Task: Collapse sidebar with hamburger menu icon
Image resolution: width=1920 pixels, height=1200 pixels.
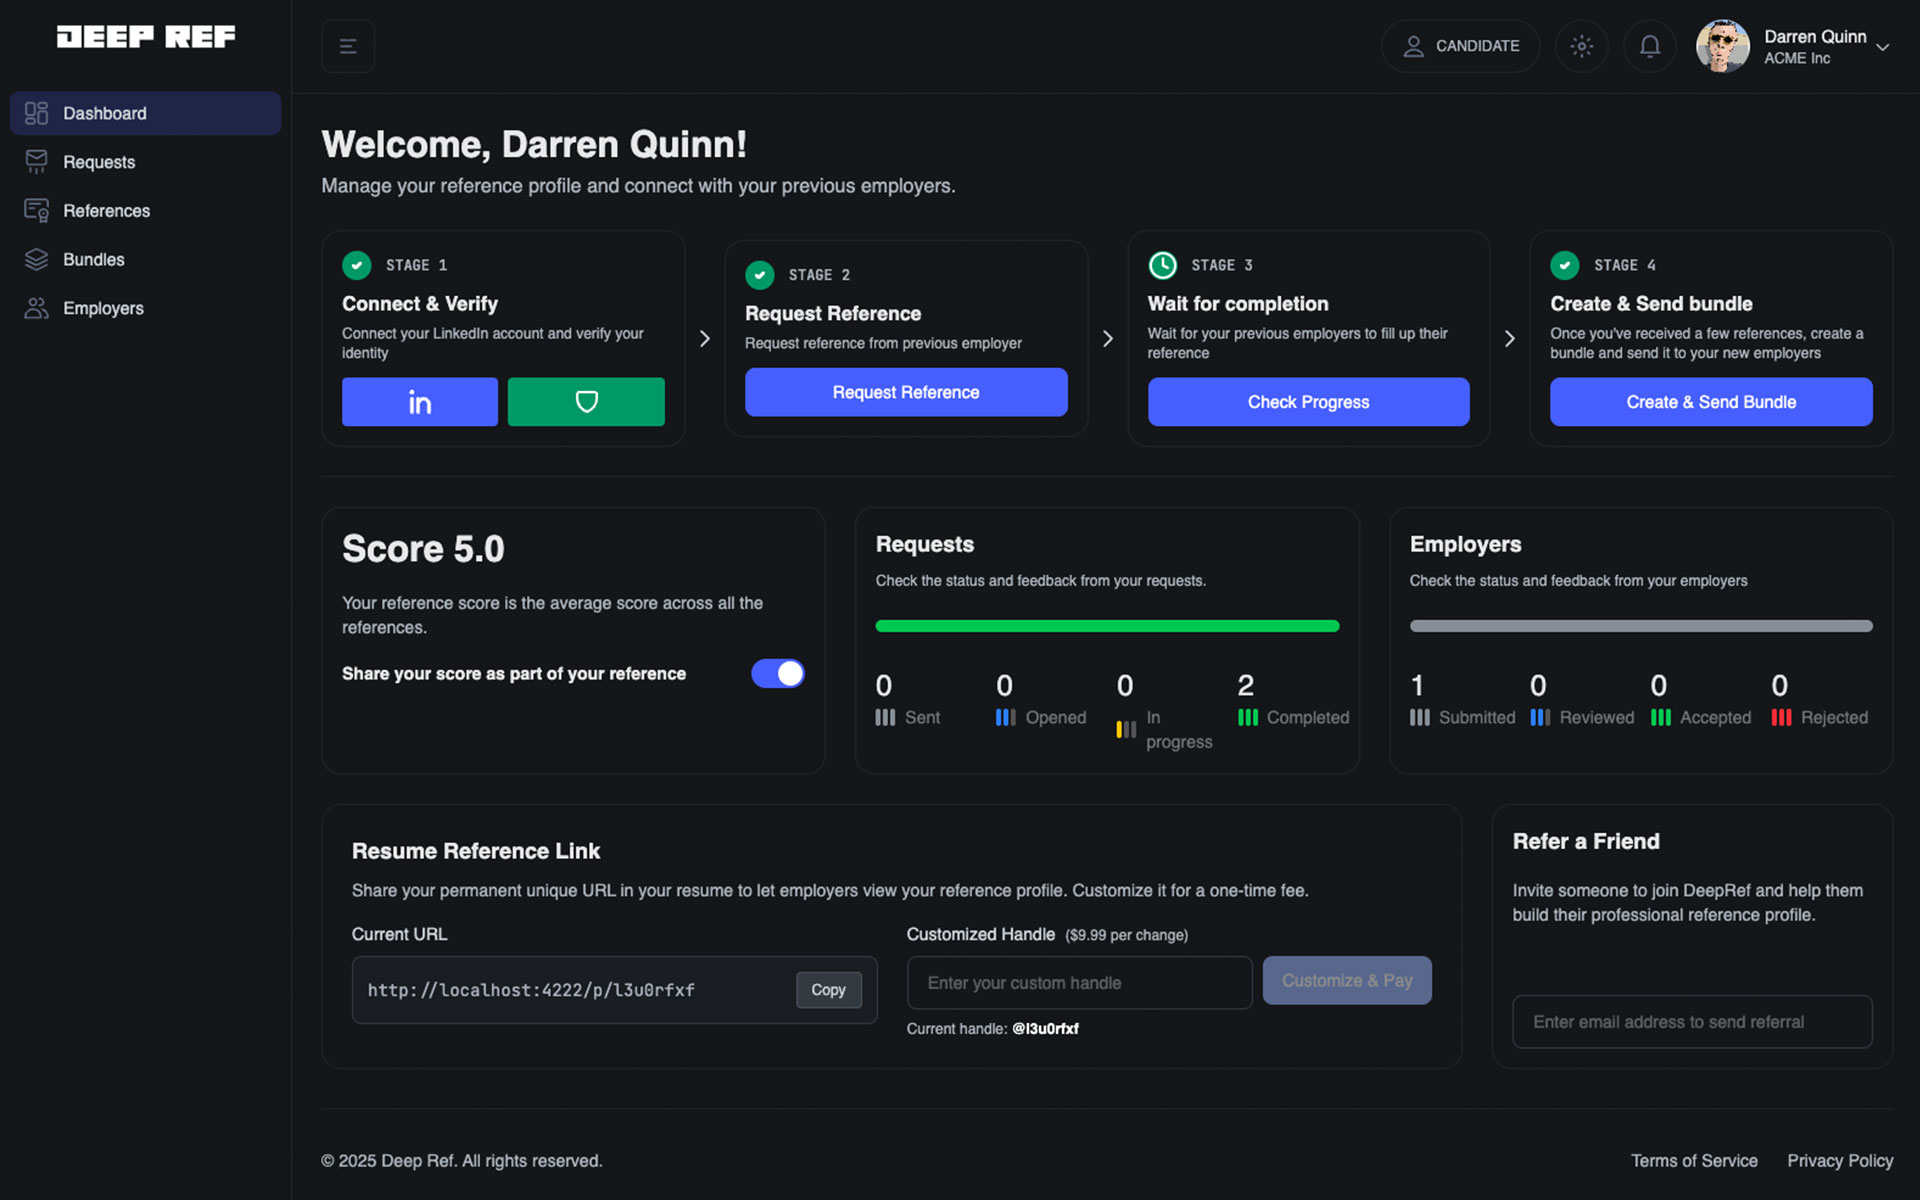Action: pos(348,46)
